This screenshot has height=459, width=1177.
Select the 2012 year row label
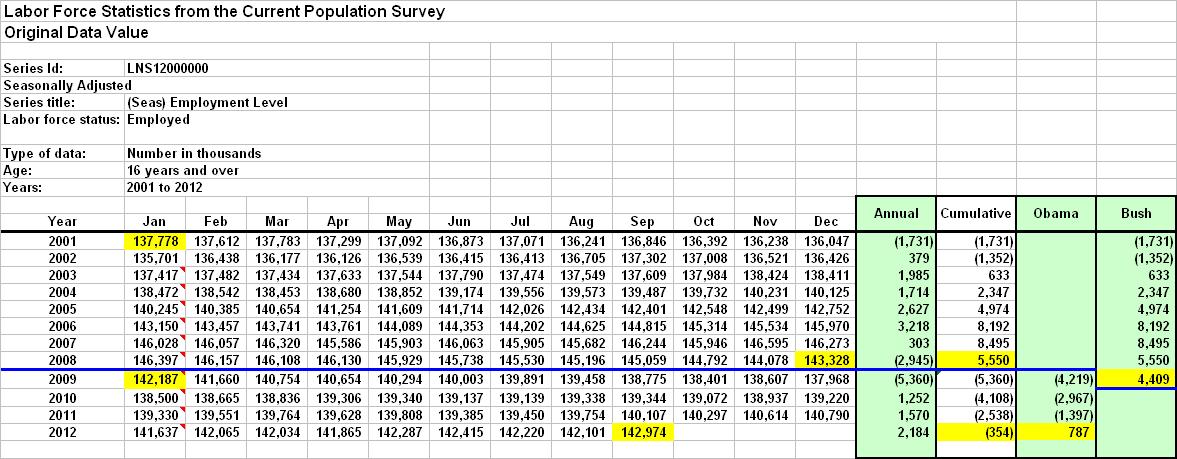click(x=62, y=432)
